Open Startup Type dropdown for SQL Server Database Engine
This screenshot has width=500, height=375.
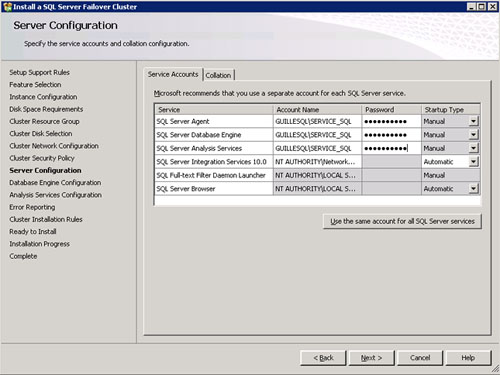click(x=473, y=135)
